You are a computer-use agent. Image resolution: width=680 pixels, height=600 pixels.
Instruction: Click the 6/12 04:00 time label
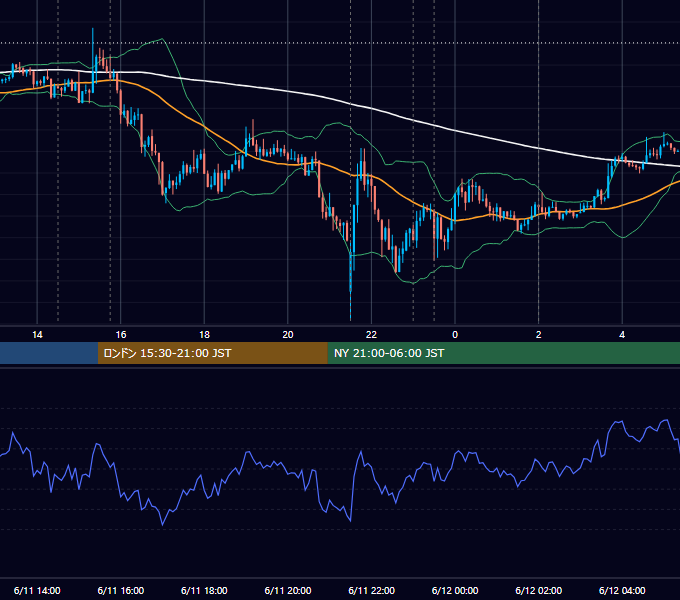[622, 590]
